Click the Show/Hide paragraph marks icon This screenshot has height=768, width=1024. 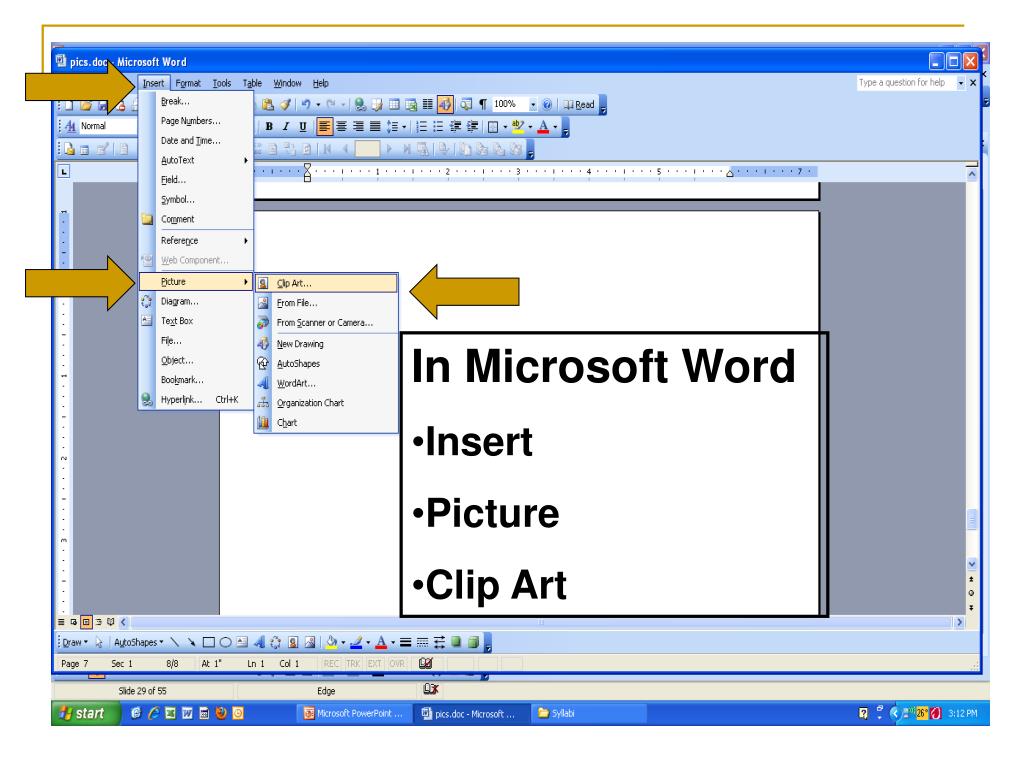pos(483,104)
